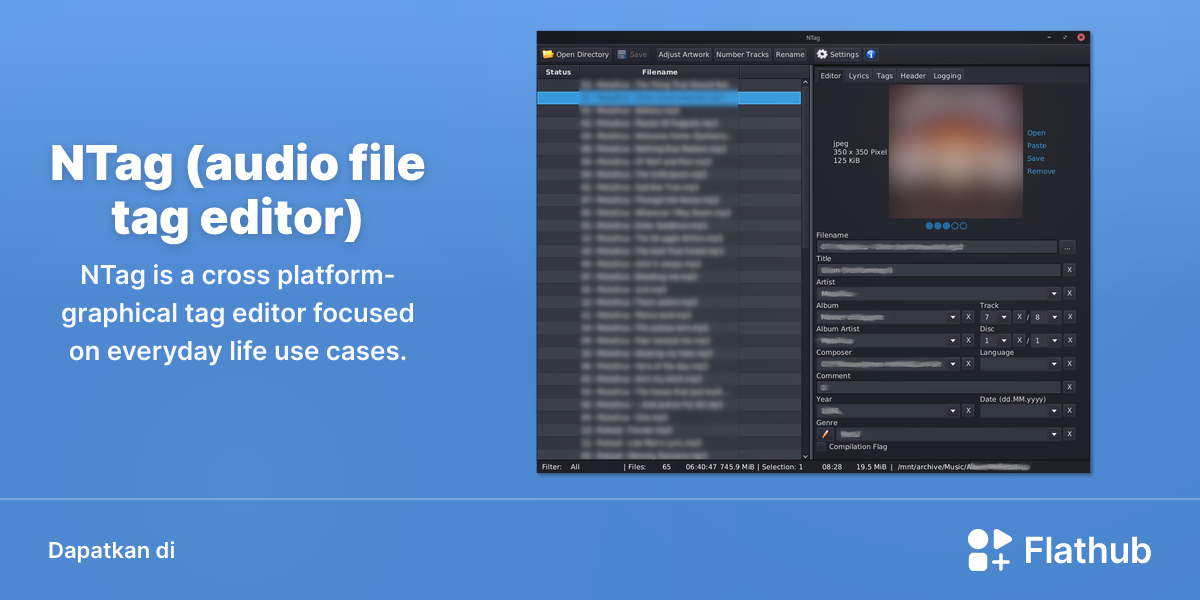Clear the Genre field with its X
The width and height of the screenshot is (1200, 600).
1069,434
